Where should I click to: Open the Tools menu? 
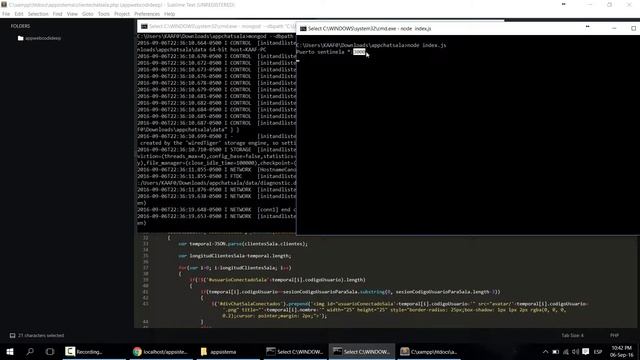(x=104, y=14)
